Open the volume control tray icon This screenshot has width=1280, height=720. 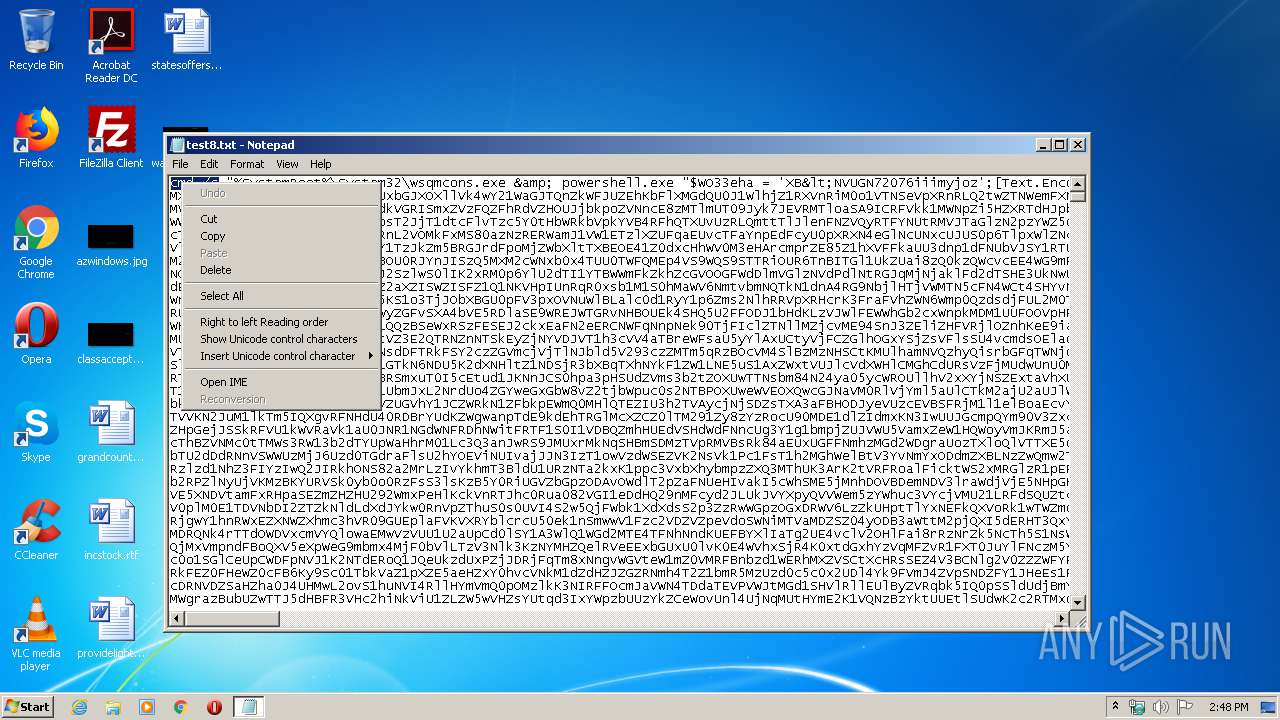click(1161, 707)
